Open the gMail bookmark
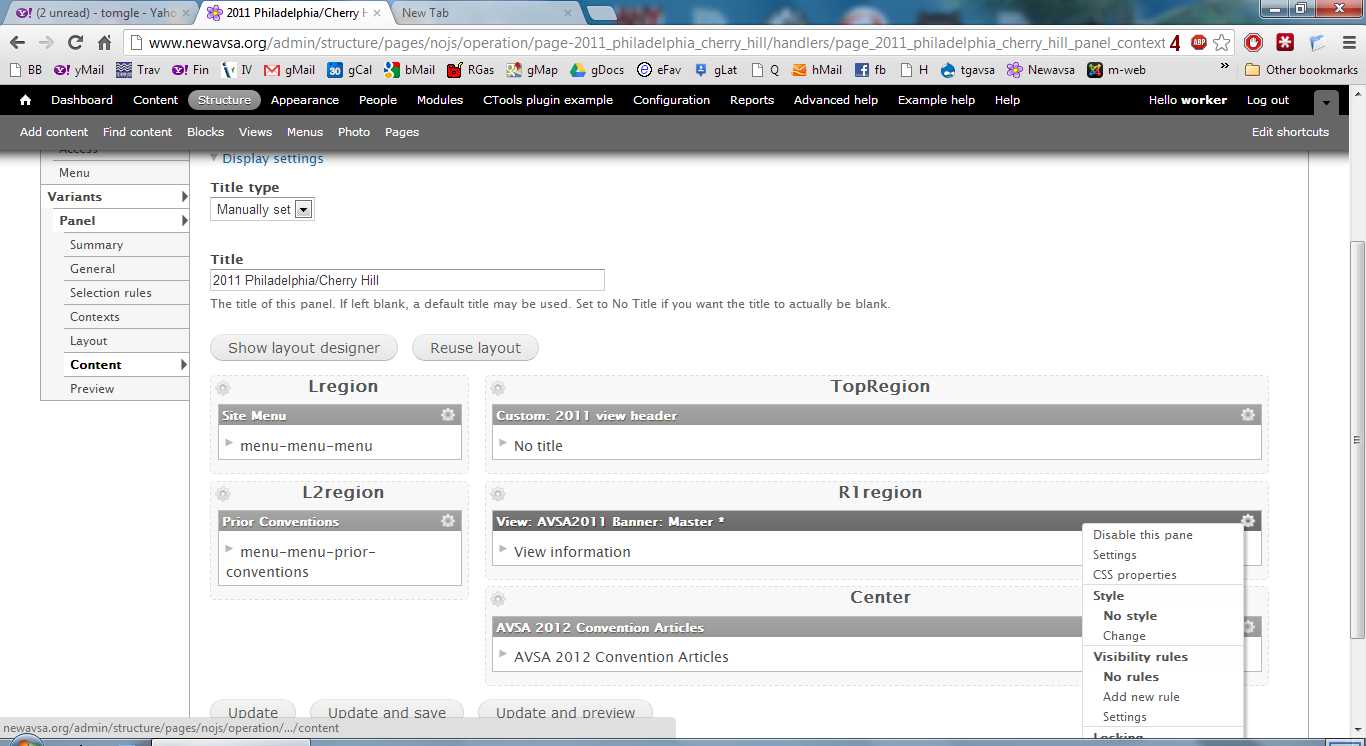 (289, 70)
